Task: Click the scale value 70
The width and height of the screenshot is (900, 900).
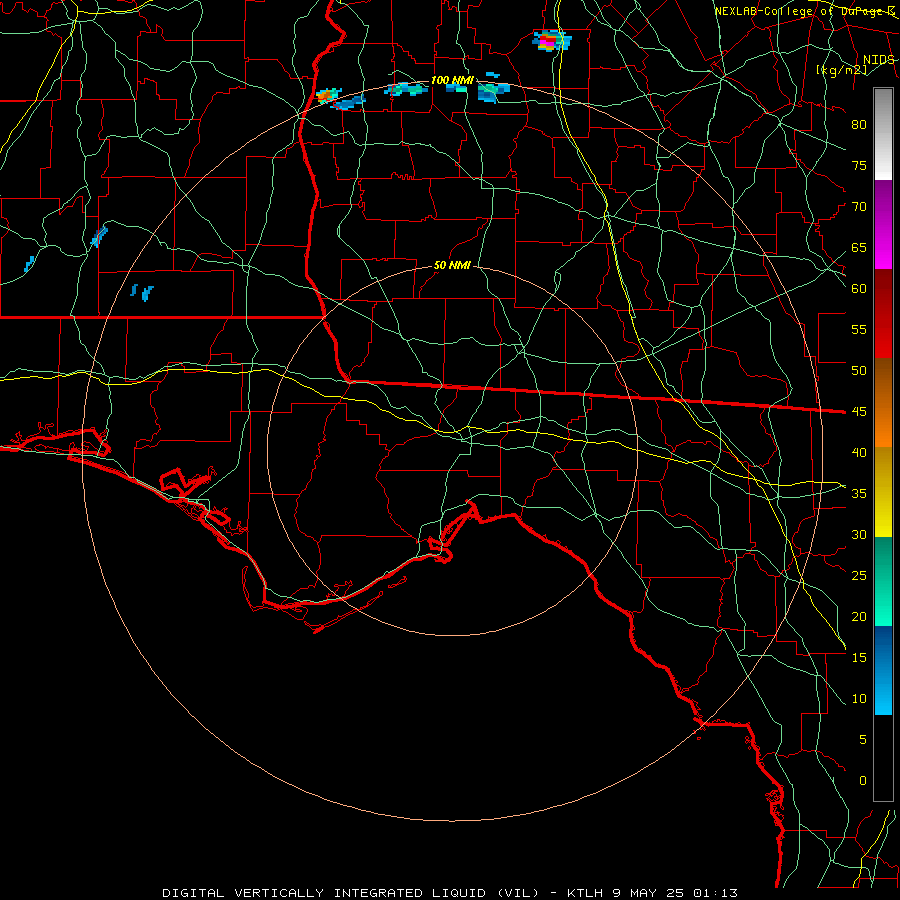Action: pos(859,207)
